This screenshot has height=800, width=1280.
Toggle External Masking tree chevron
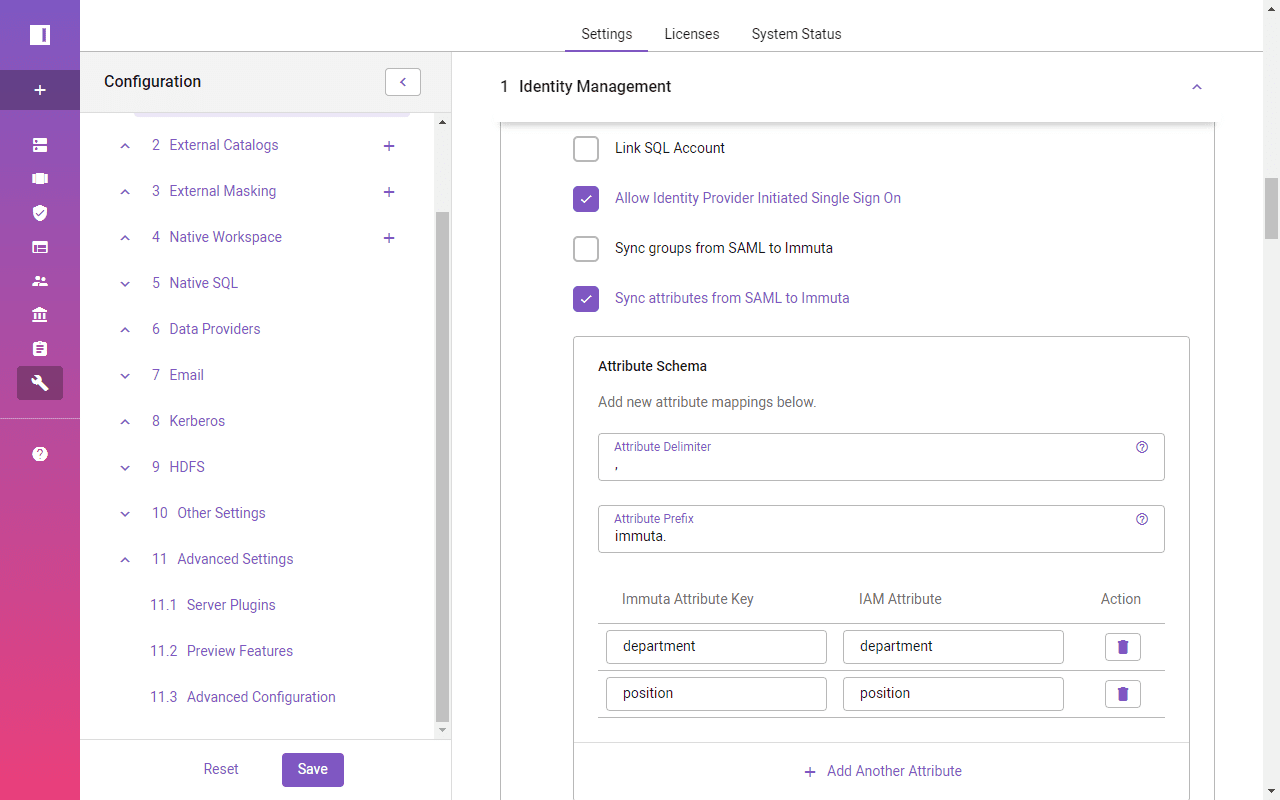[125, 192]
